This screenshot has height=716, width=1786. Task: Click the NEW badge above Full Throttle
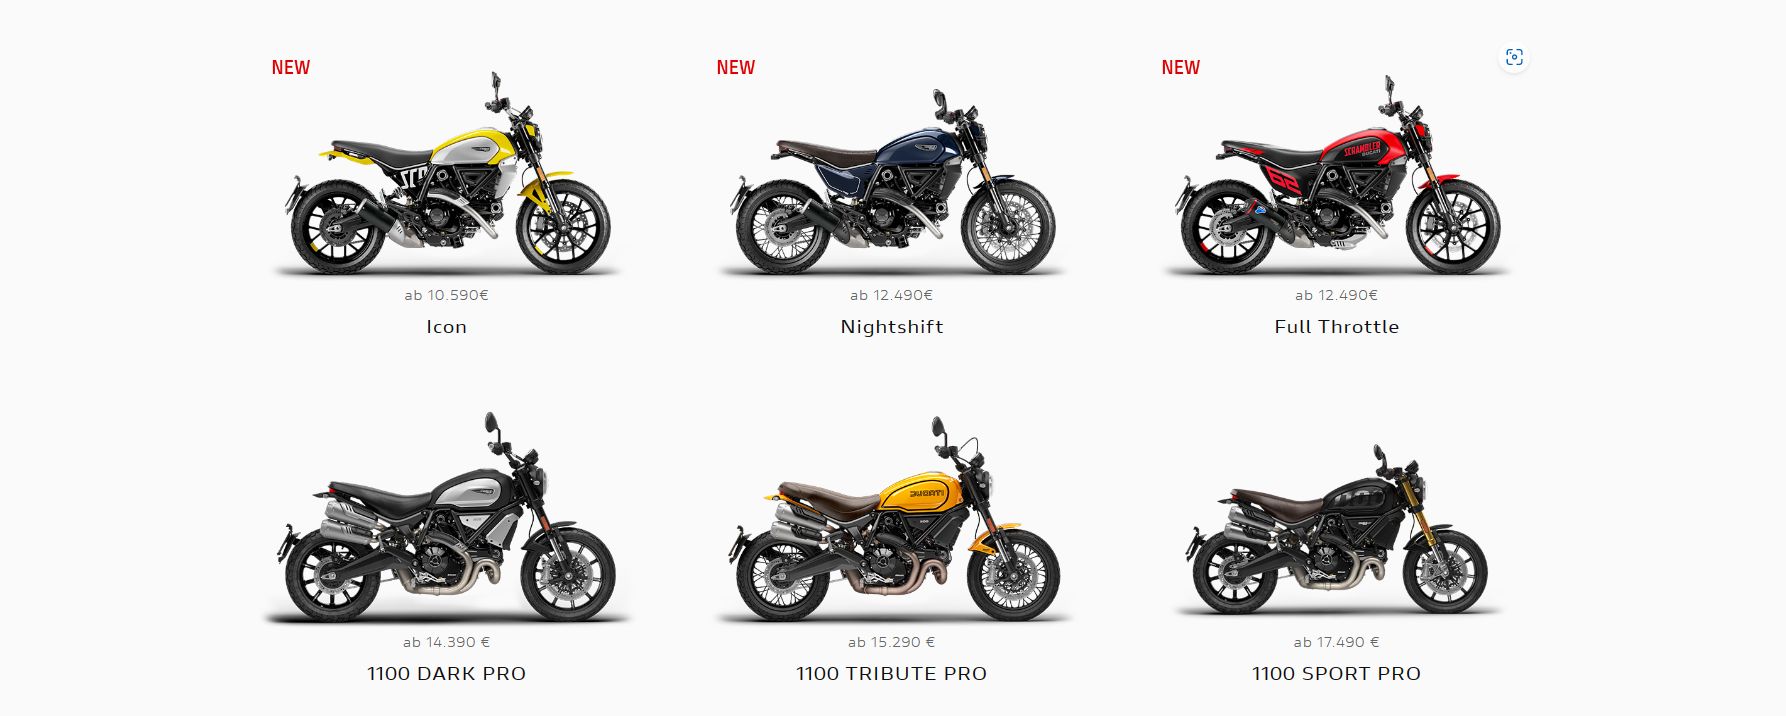[x=1181, y=67]
